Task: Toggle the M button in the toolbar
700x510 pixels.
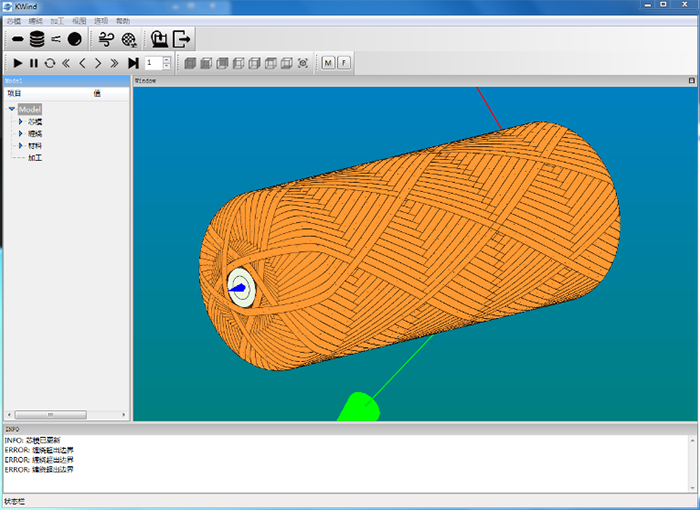Action: click(328, 63)
